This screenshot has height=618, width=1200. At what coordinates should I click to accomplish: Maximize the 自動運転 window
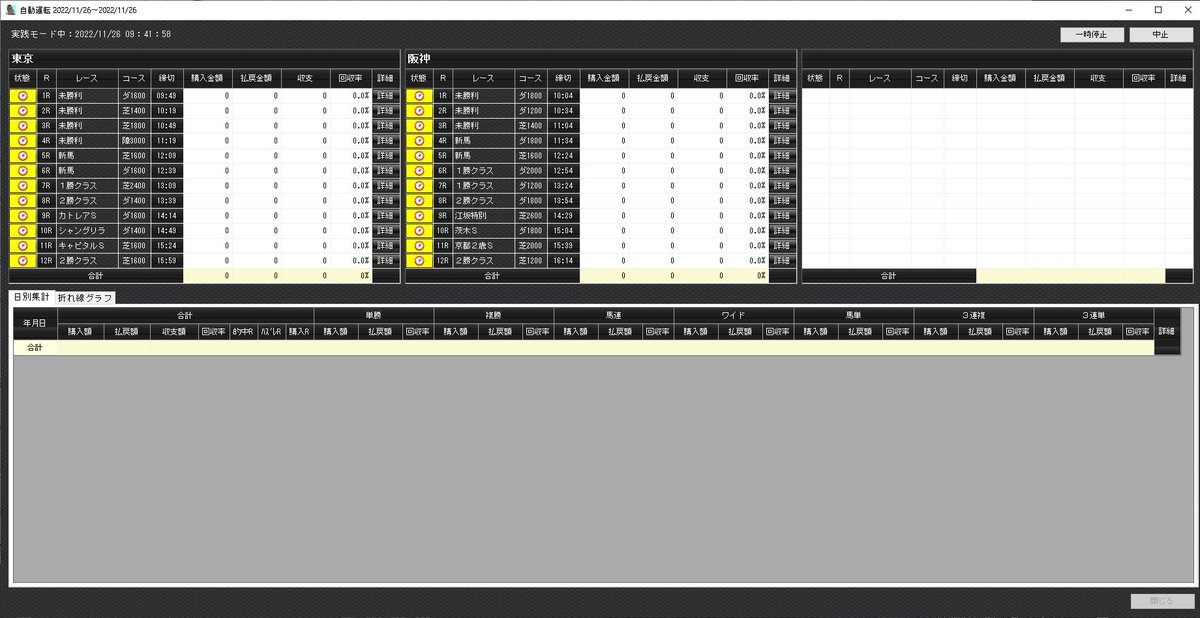1157,9
